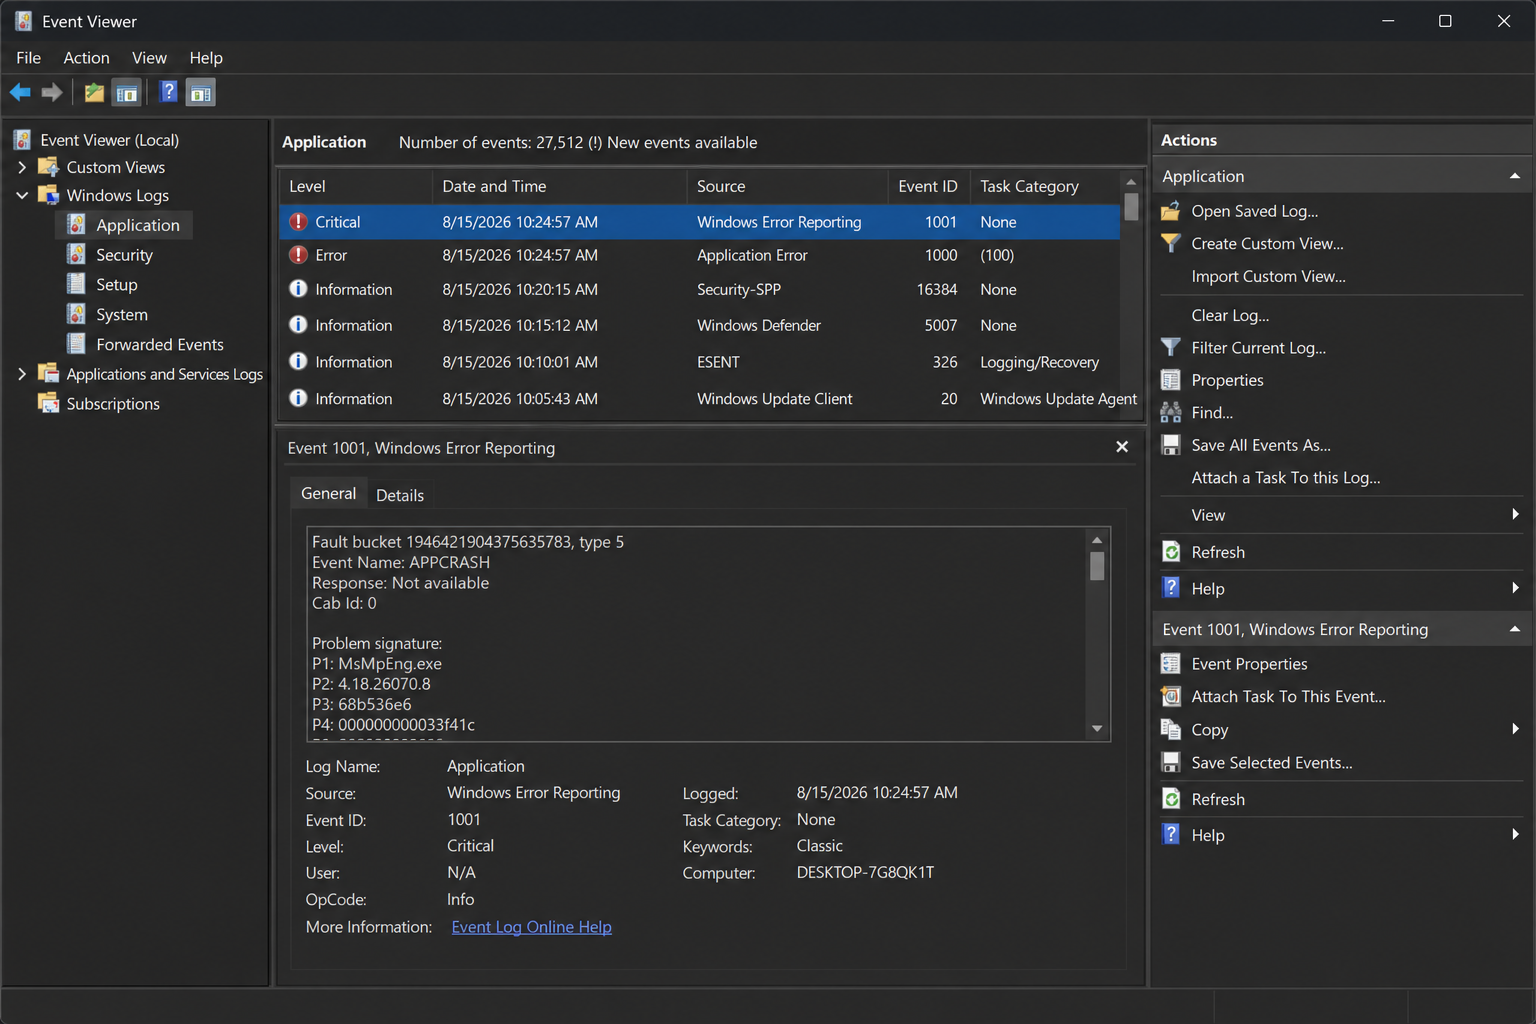Image resolution: width=1536 pixels, height=1024 pixels.
Task: Select the General tab
Action: pos(328,494)
